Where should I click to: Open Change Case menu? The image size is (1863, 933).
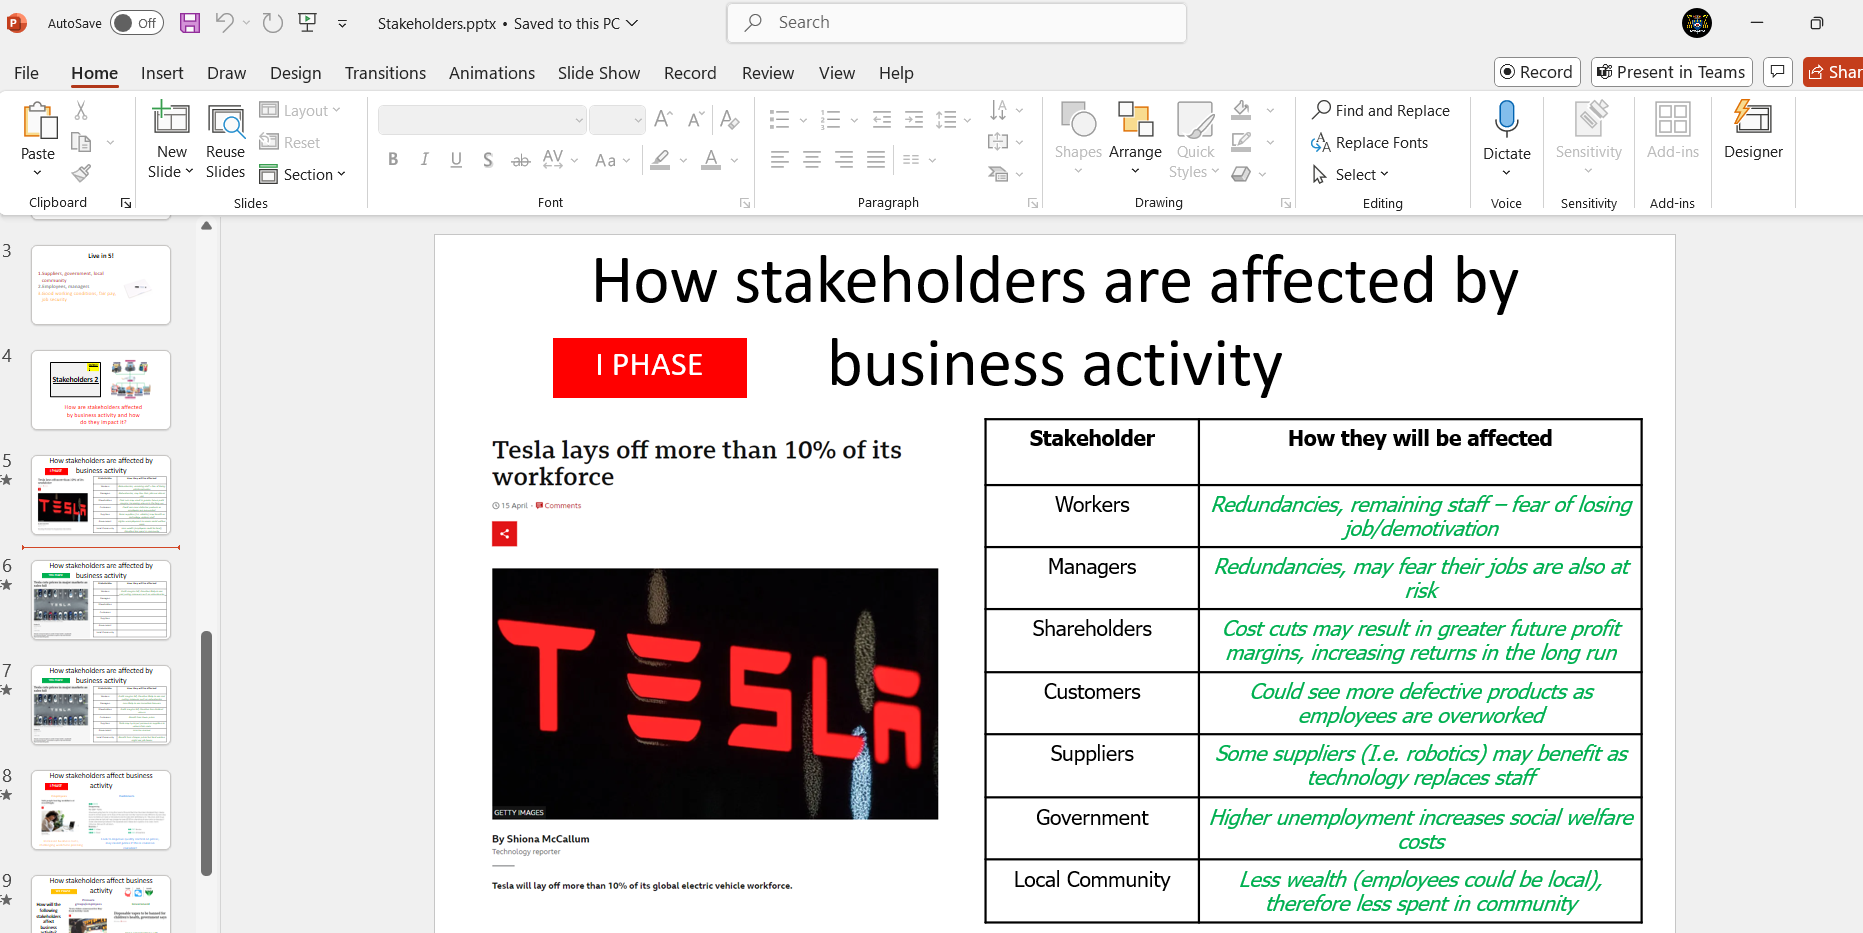(612, 159)
